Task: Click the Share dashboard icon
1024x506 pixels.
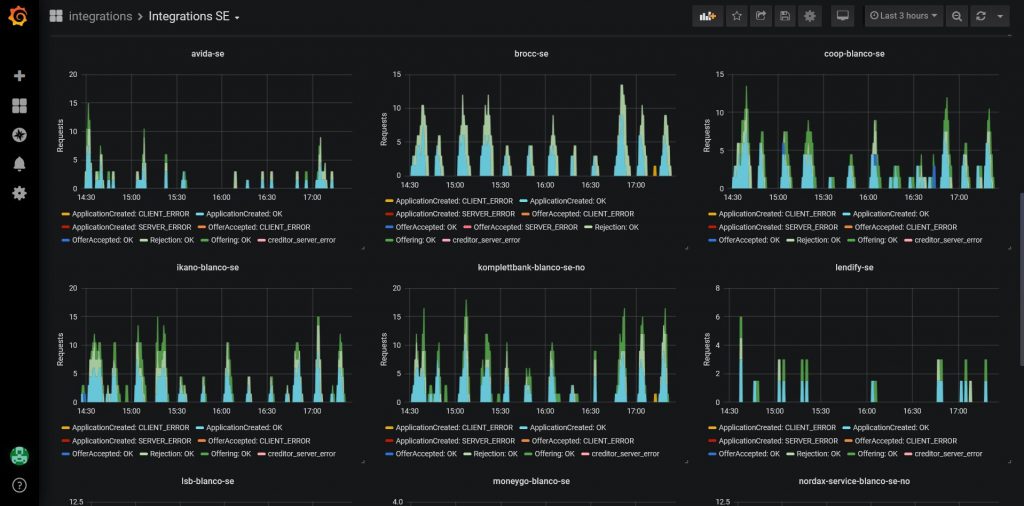Action: [761, 16]
